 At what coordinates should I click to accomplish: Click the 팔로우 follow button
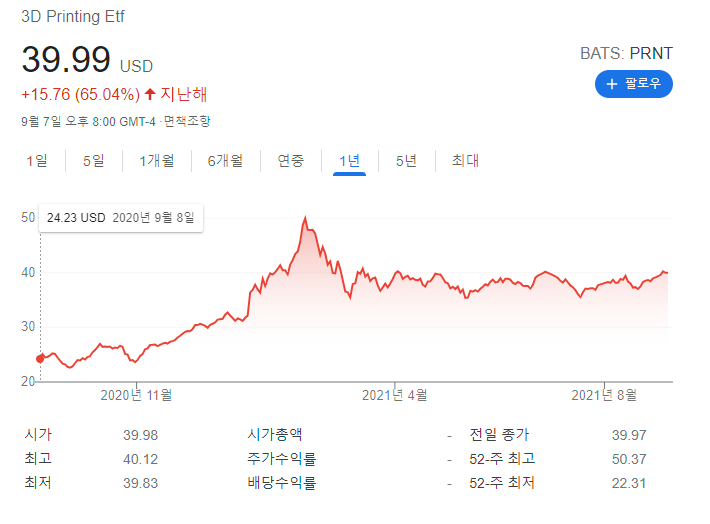click(633, 84)
